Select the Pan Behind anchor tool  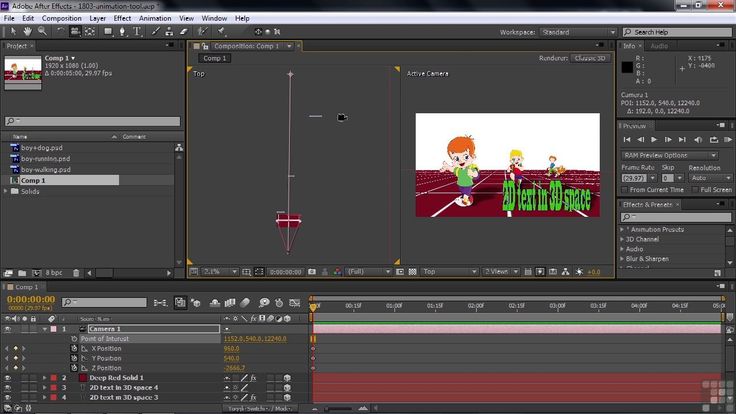tap(90, 31)
